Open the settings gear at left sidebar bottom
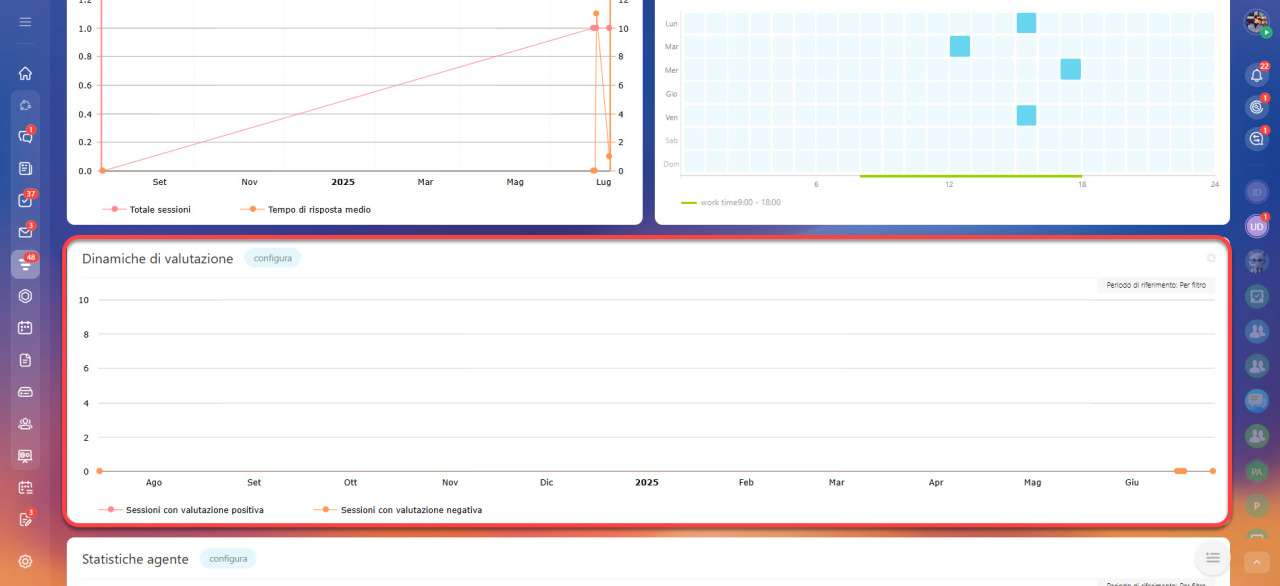 click(x=25, y=562)
